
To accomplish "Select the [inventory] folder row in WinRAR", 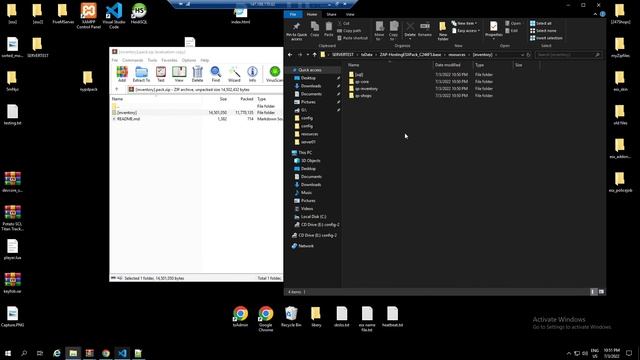I will click(x=197, y=112).
